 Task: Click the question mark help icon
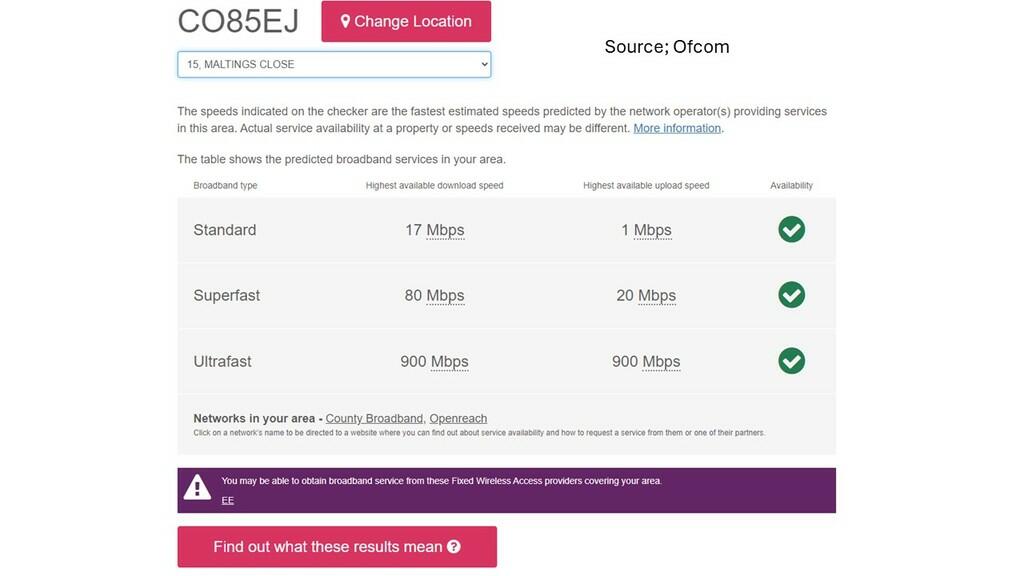point(454,547)
